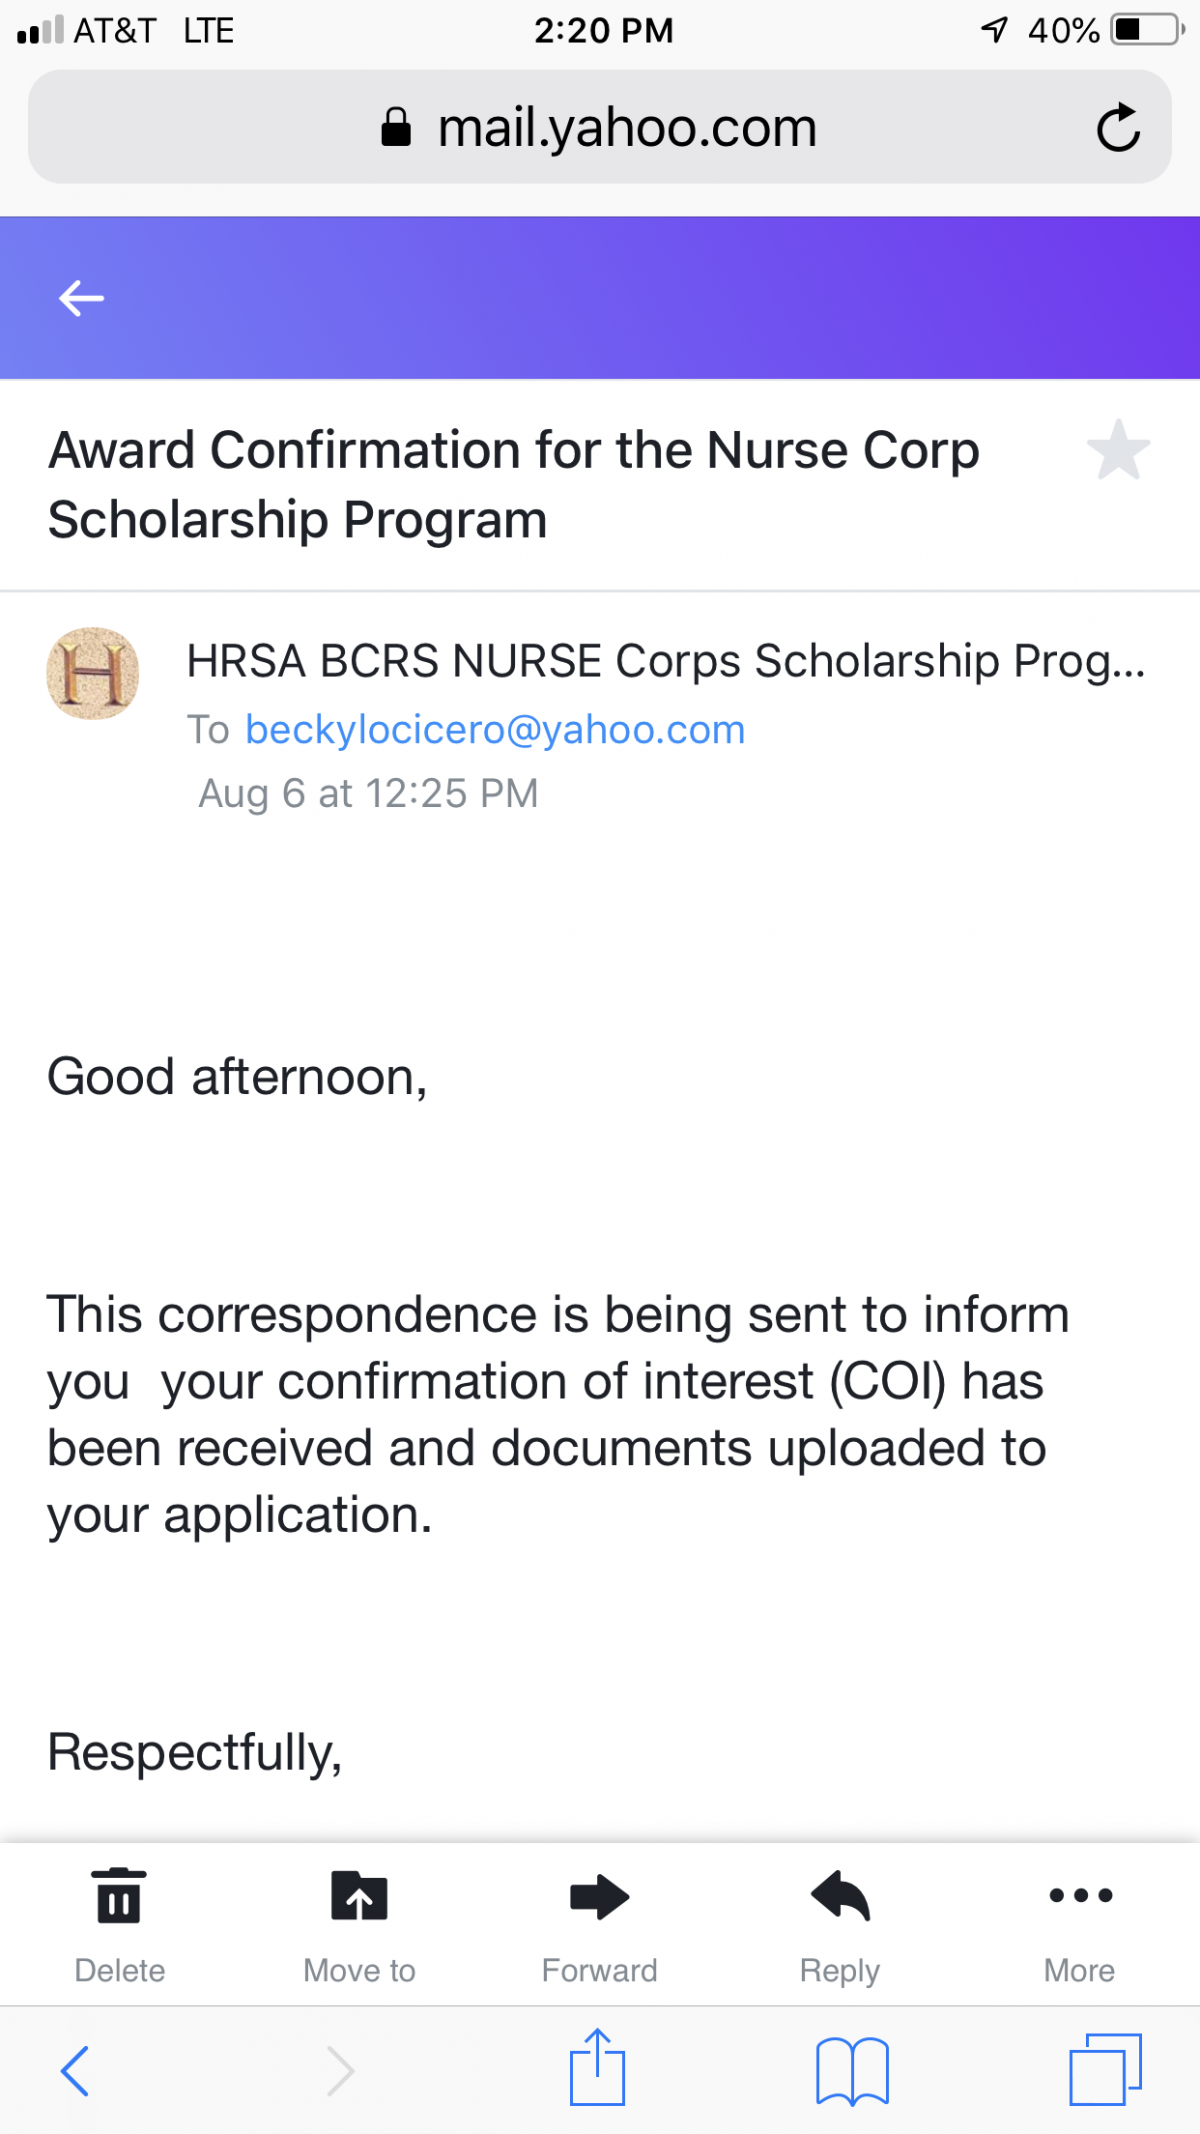Tap Safari back navigation chevron

point(76,2070)
